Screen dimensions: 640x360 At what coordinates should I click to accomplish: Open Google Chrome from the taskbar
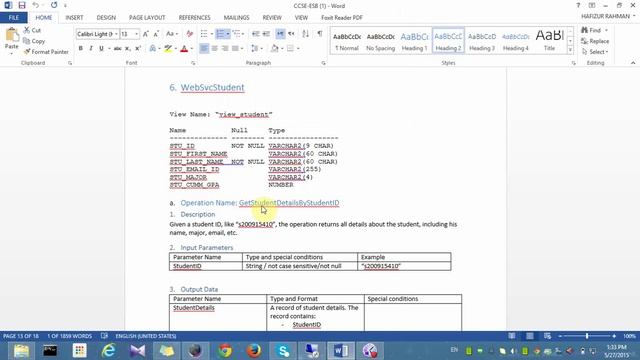click(224, 351)
